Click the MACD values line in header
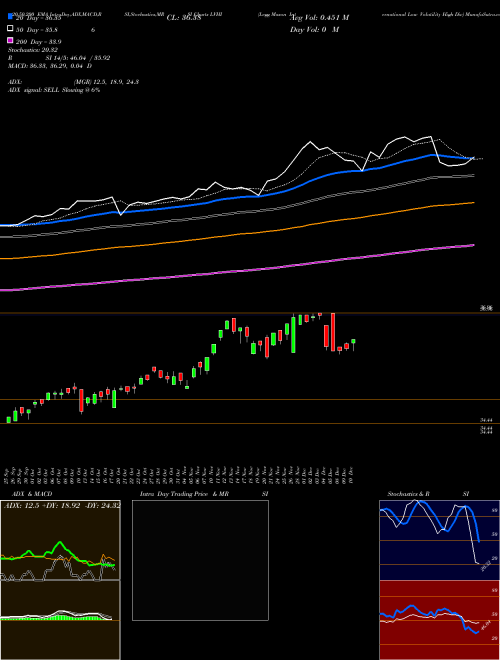 coord(50,66)
